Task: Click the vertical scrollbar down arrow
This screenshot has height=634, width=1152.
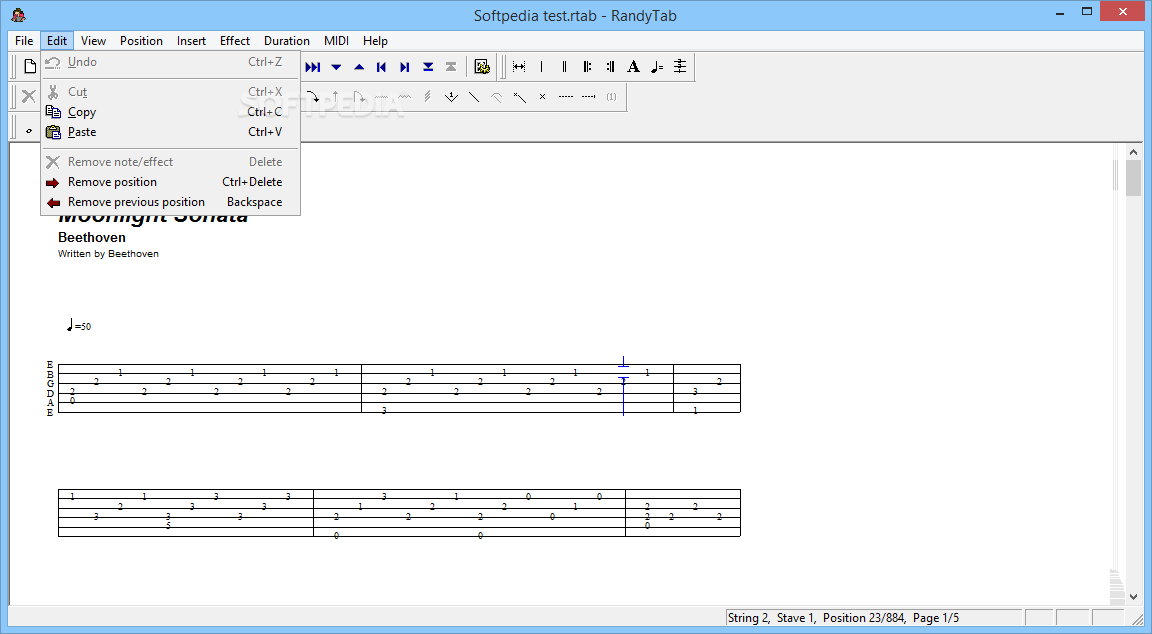Action: (1133, 597)
